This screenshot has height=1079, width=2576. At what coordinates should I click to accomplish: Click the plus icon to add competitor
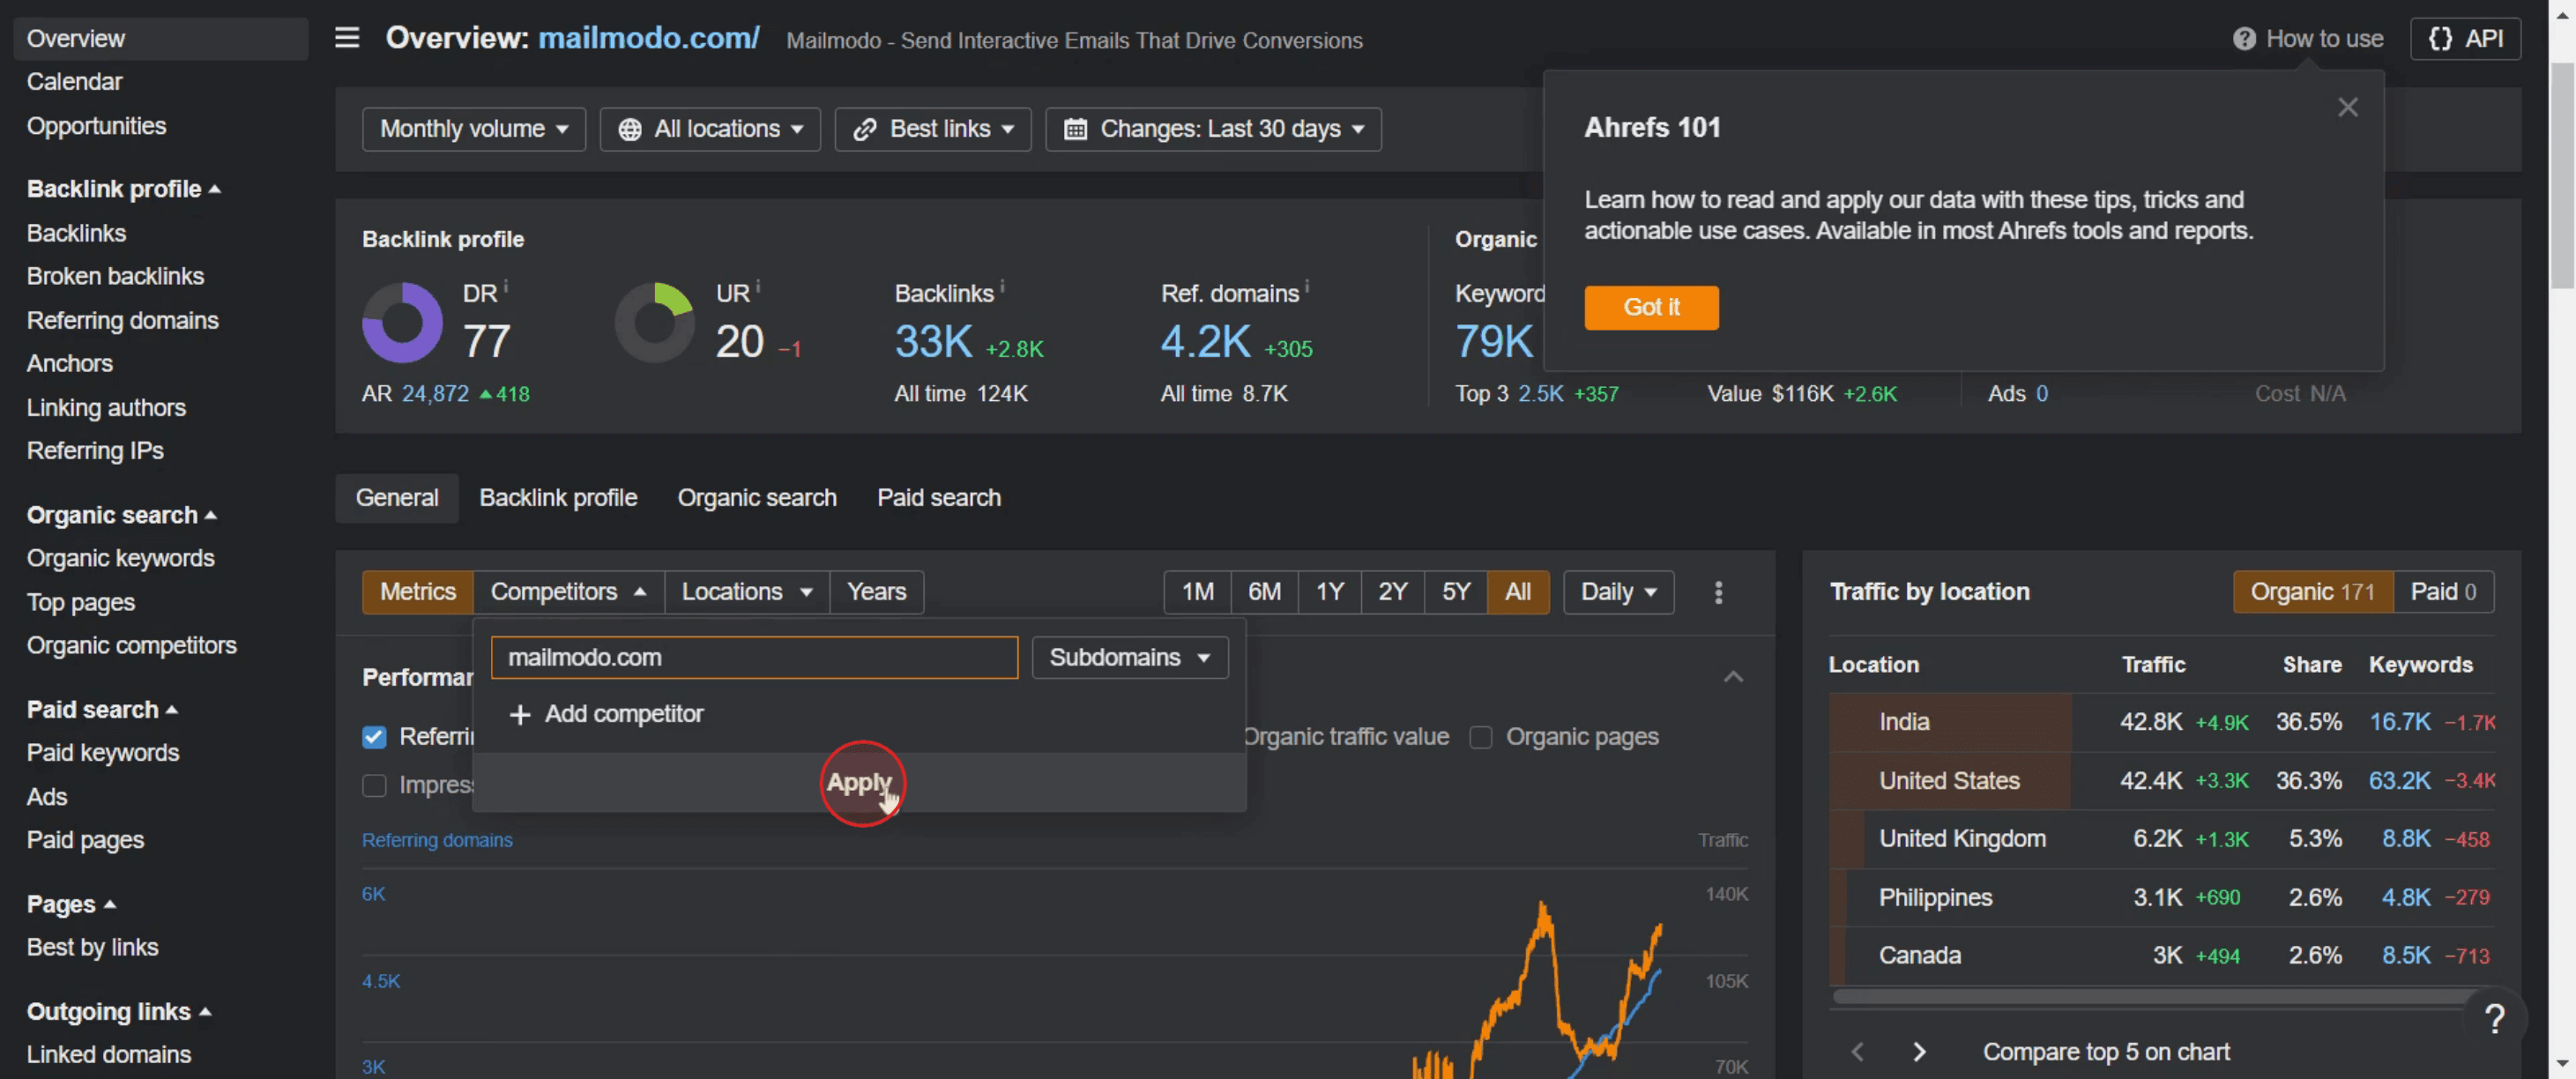click(519, 714)
